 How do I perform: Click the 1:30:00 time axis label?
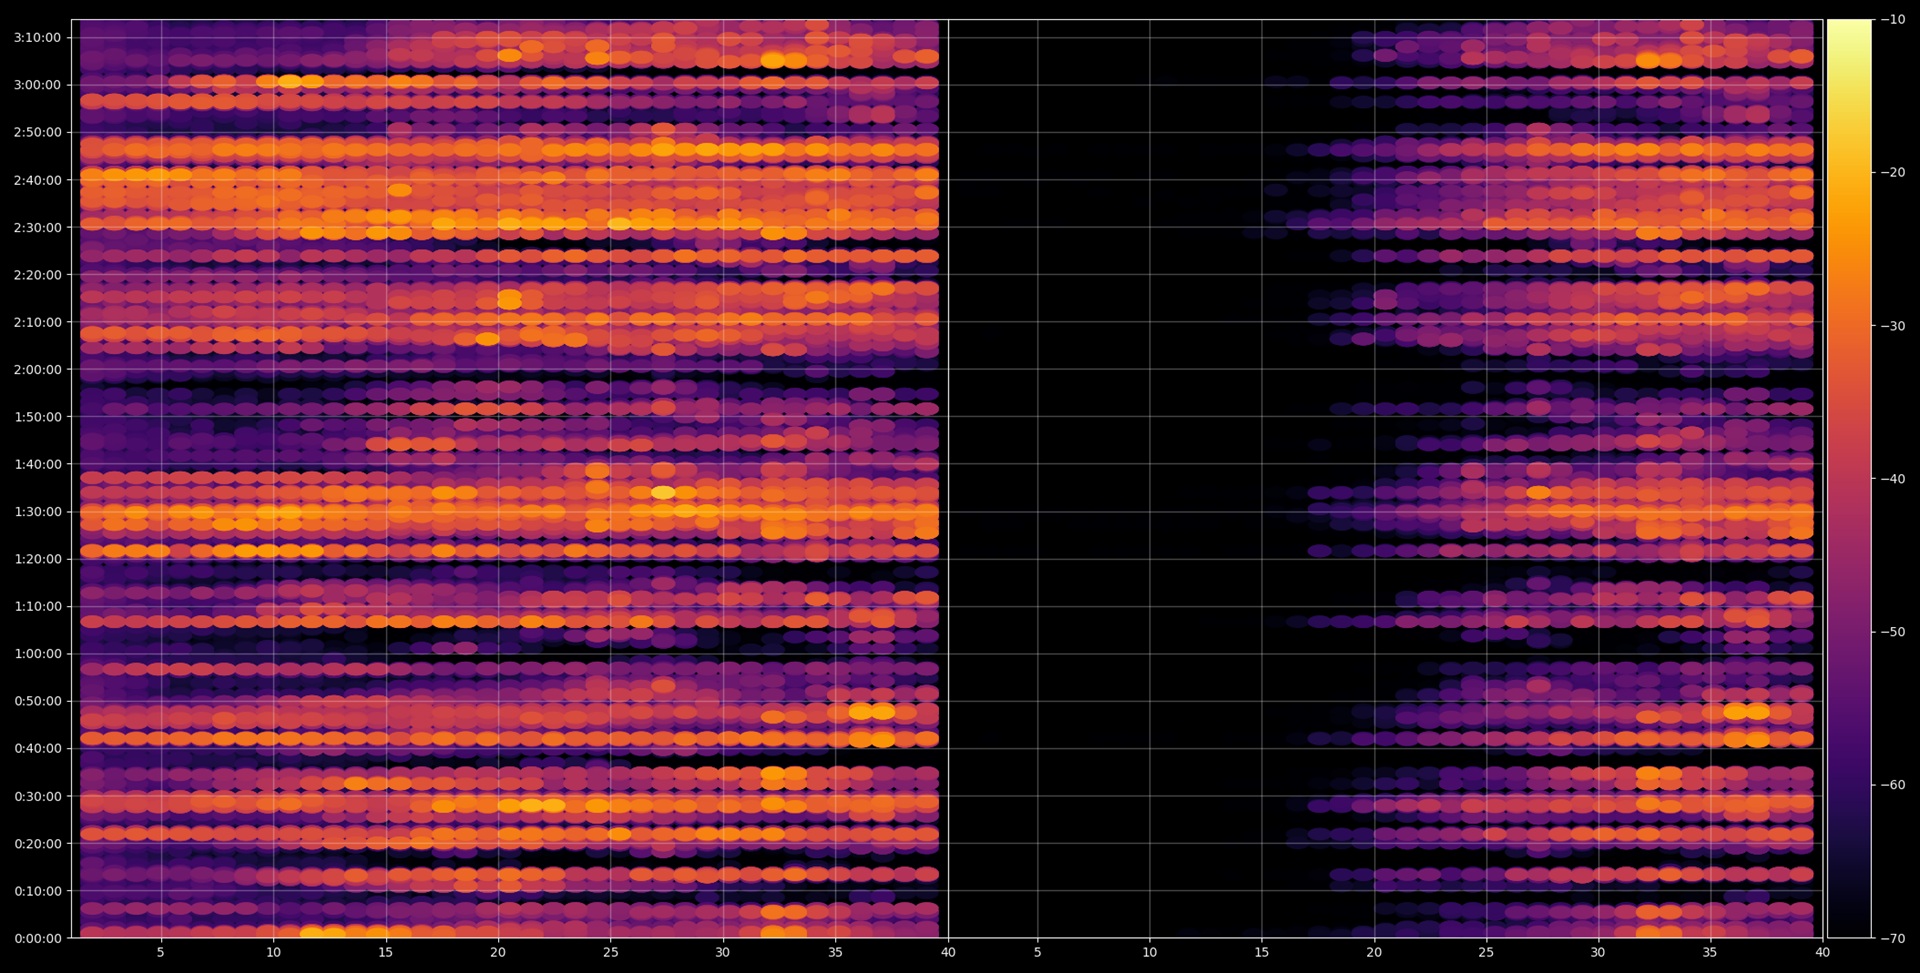(37, 512)
